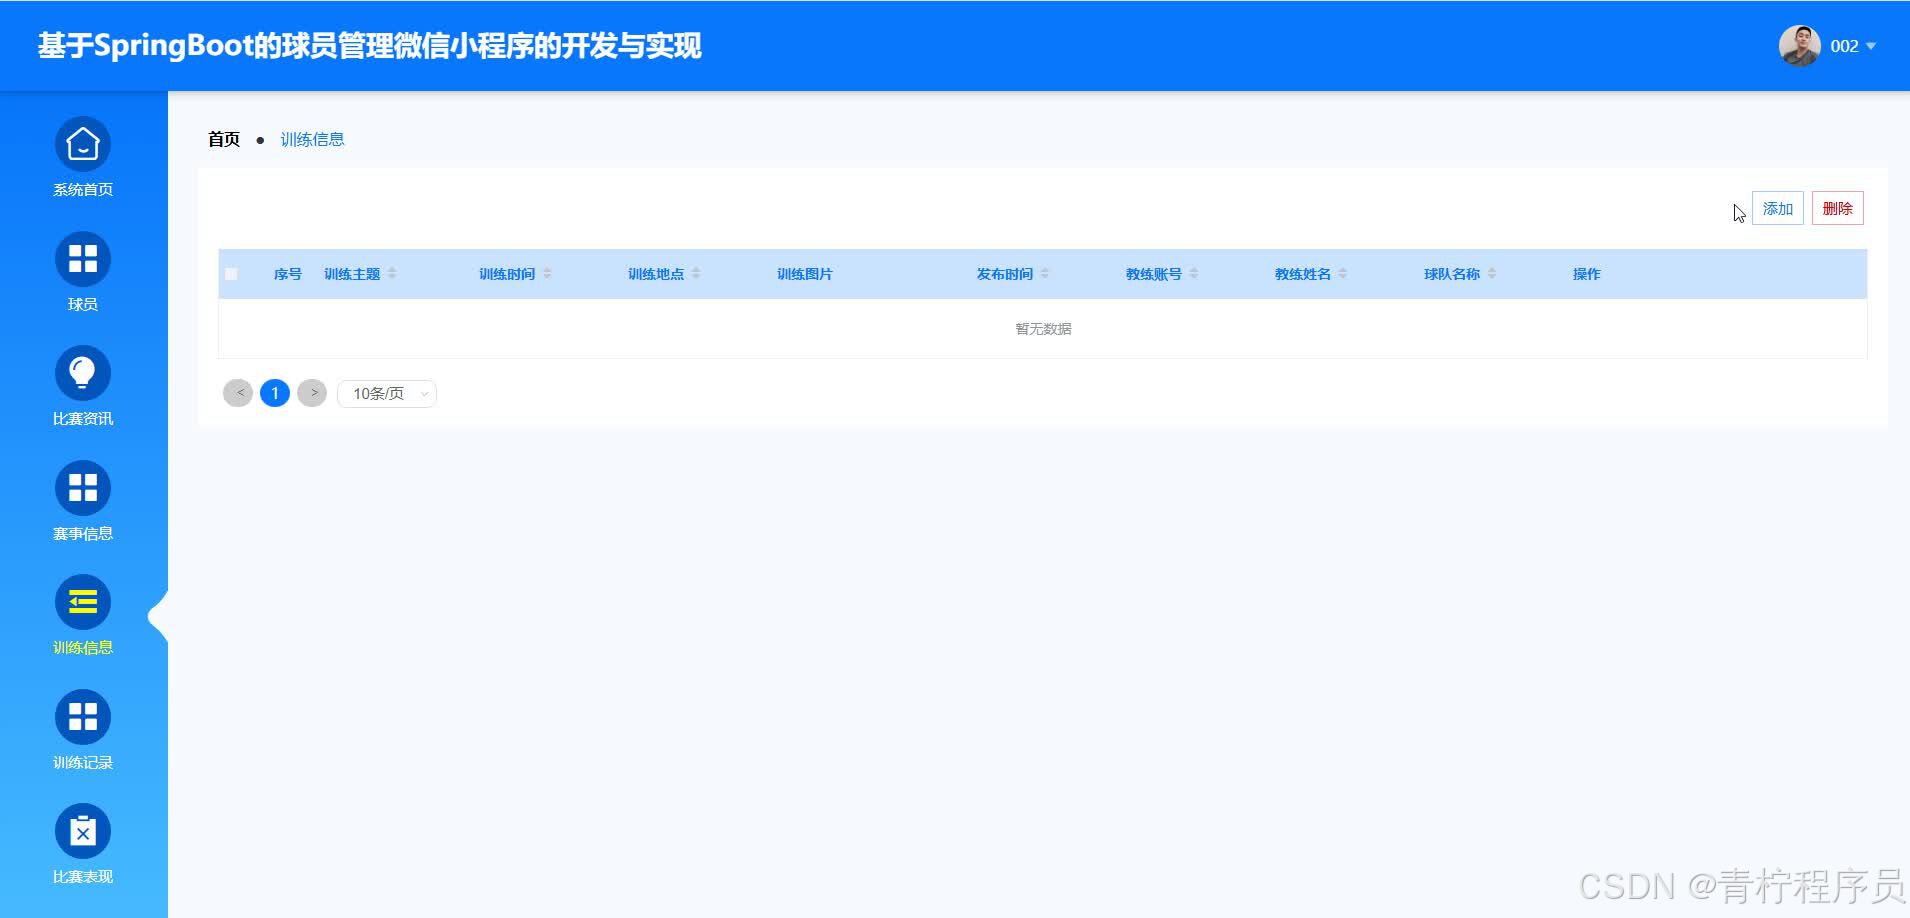
Task: Sort table by 训练时间 column
Action: pos(547,274)
